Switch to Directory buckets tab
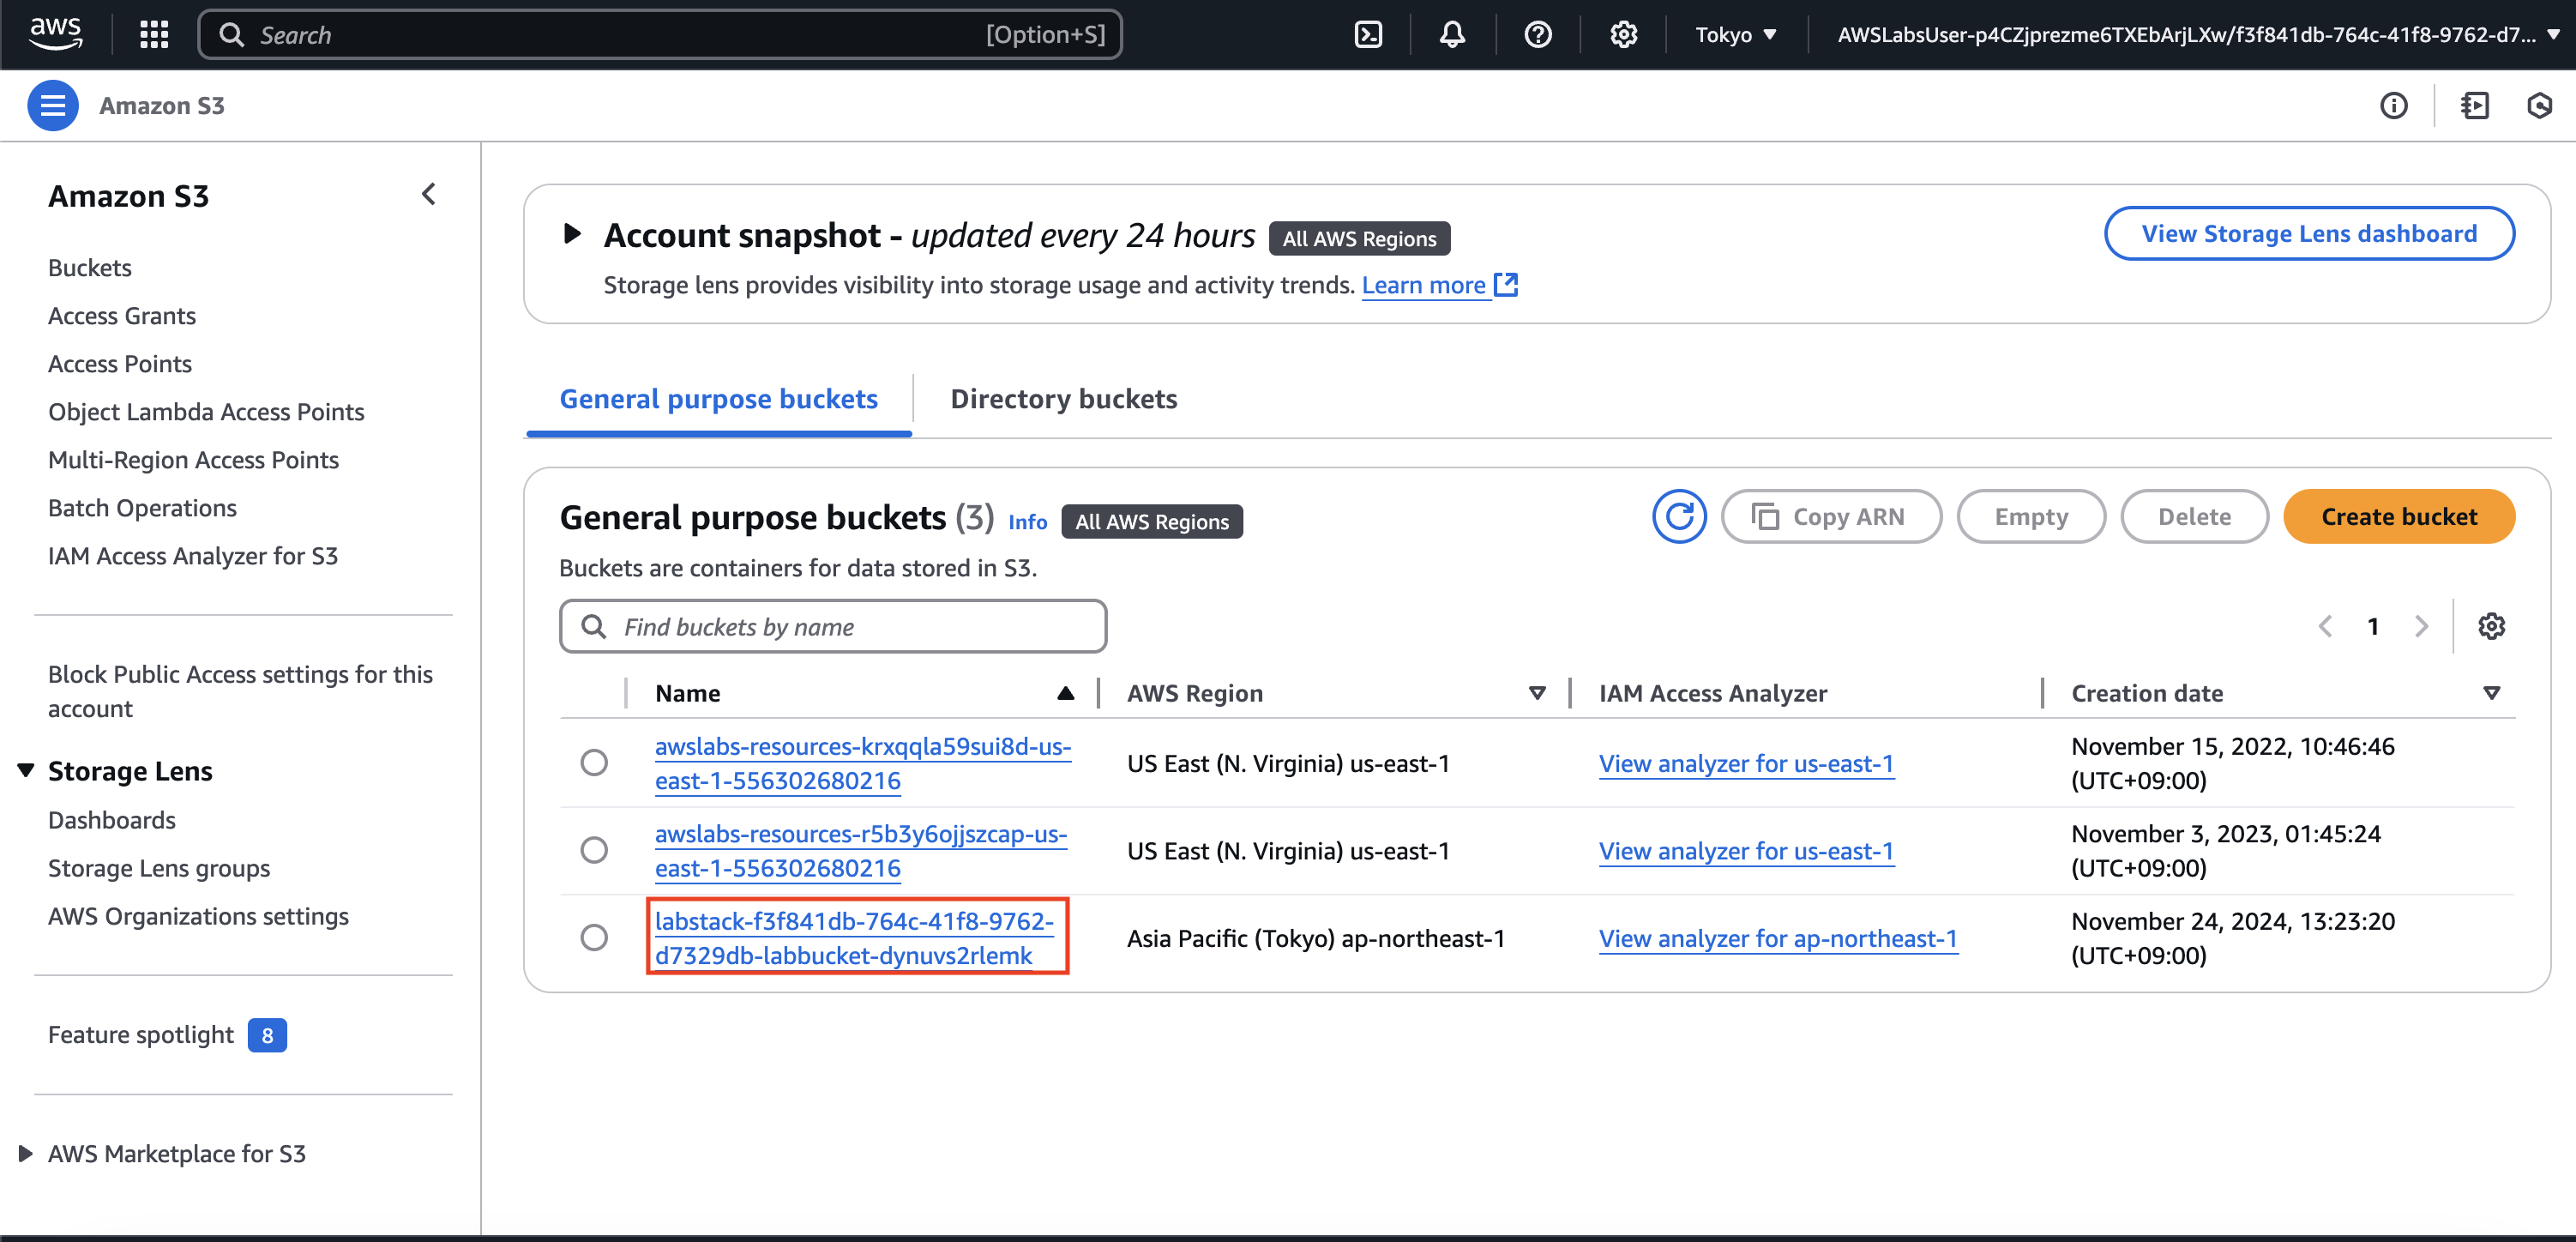Viewport: 2576px width, 1242px height. pos(1063,399)
